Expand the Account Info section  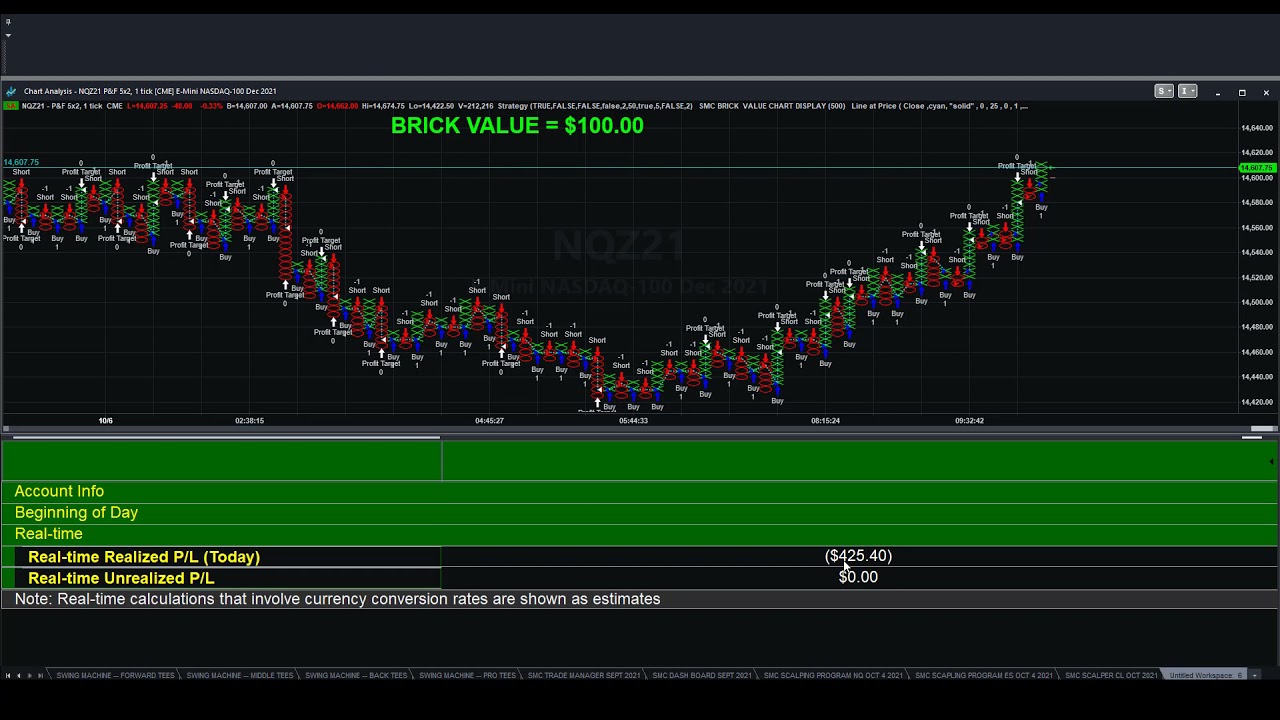pyautogui.click(x=640, y=491)
